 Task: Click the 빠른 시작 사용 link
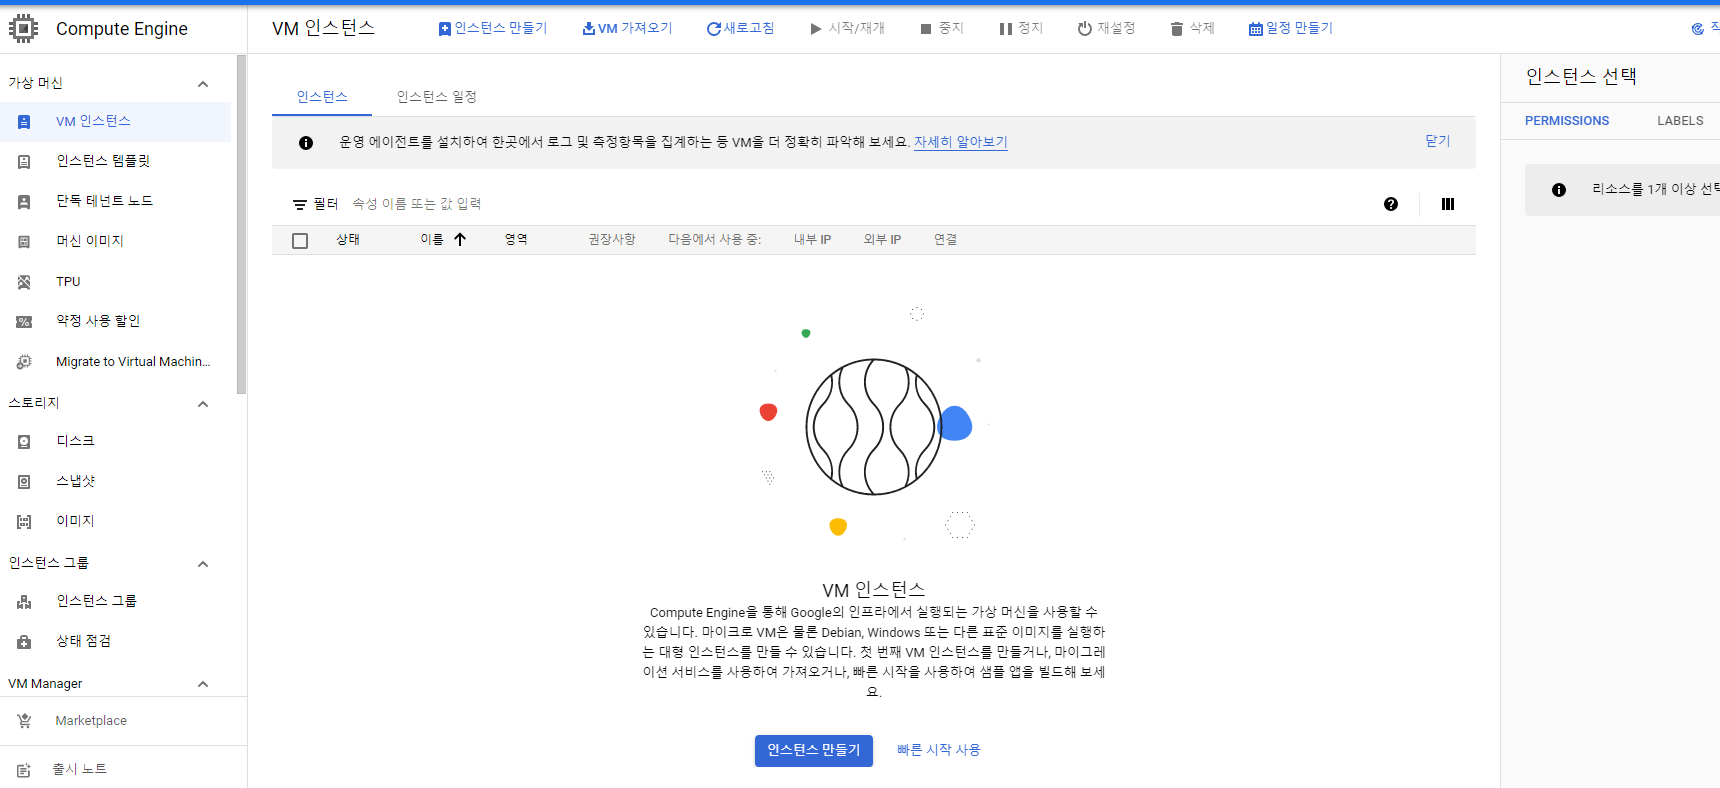pos(939,750)
